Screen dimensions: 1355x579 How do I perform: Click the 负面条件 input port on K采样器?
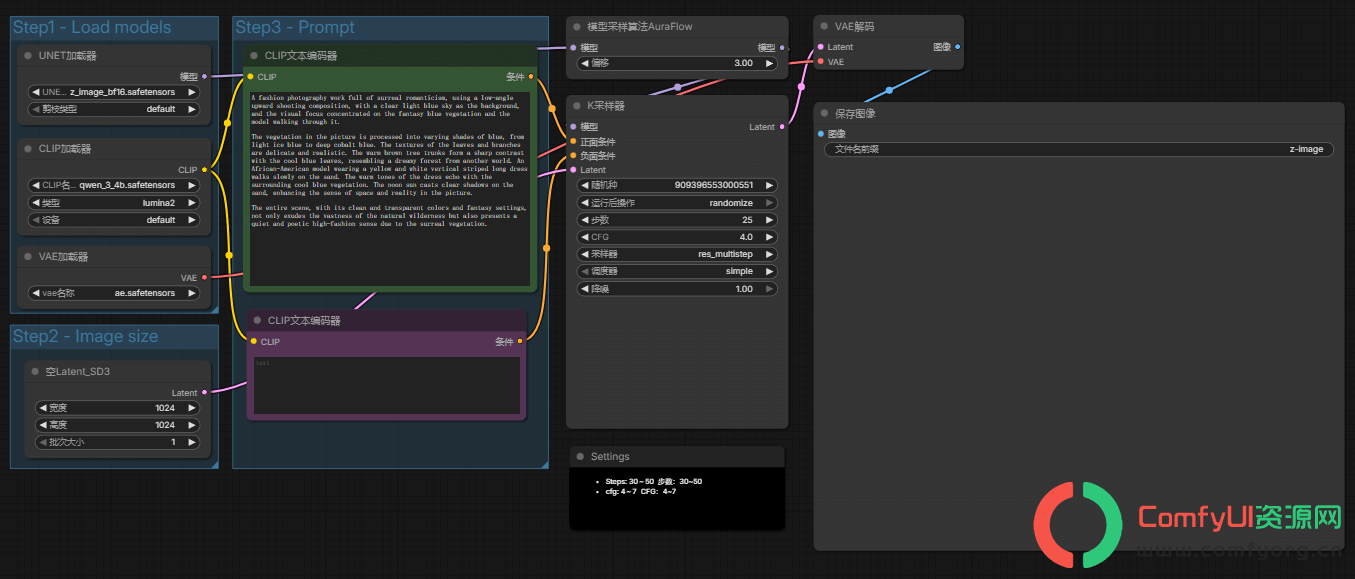pos(573,156)
